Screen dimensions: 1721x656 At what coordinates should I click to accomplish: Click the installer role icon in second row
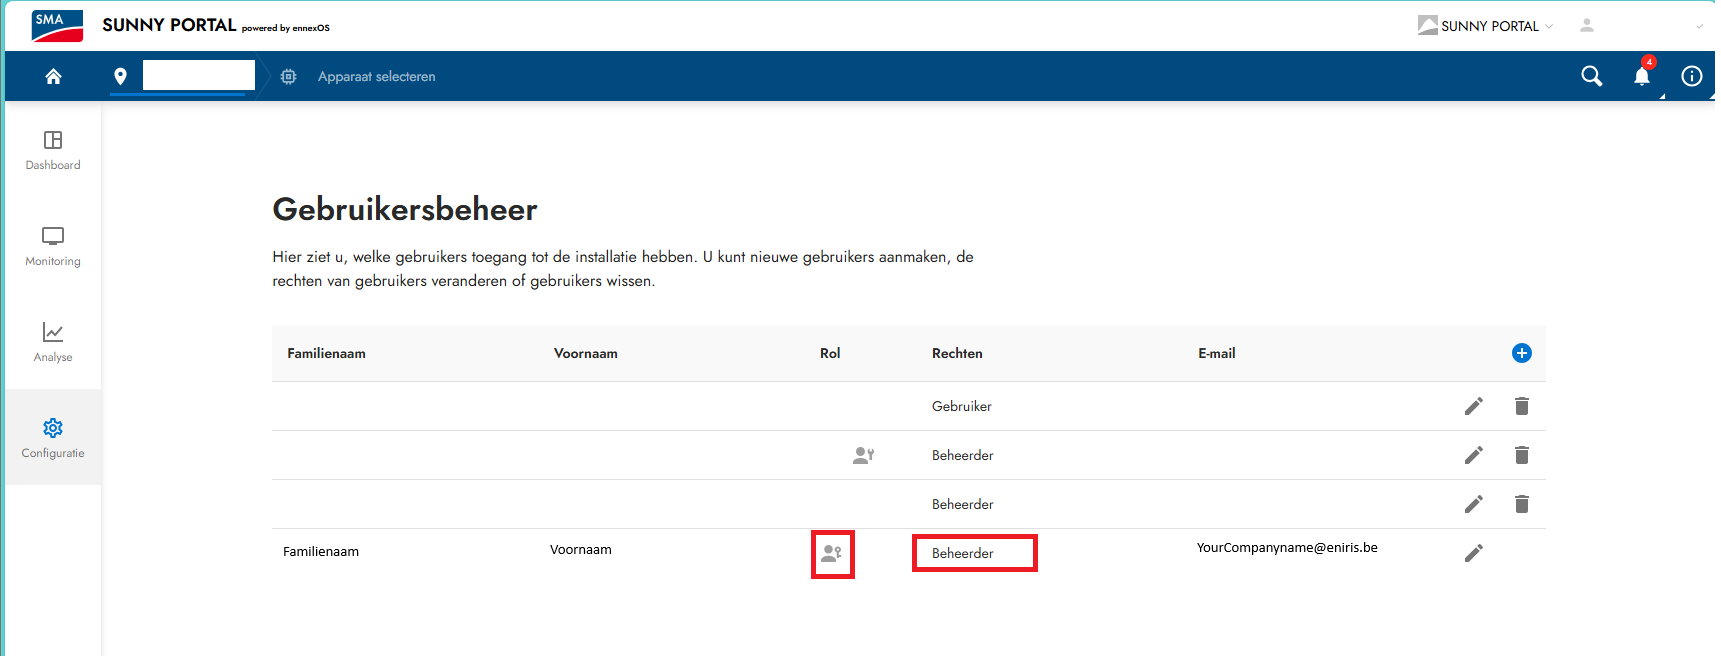coord(863,455)
